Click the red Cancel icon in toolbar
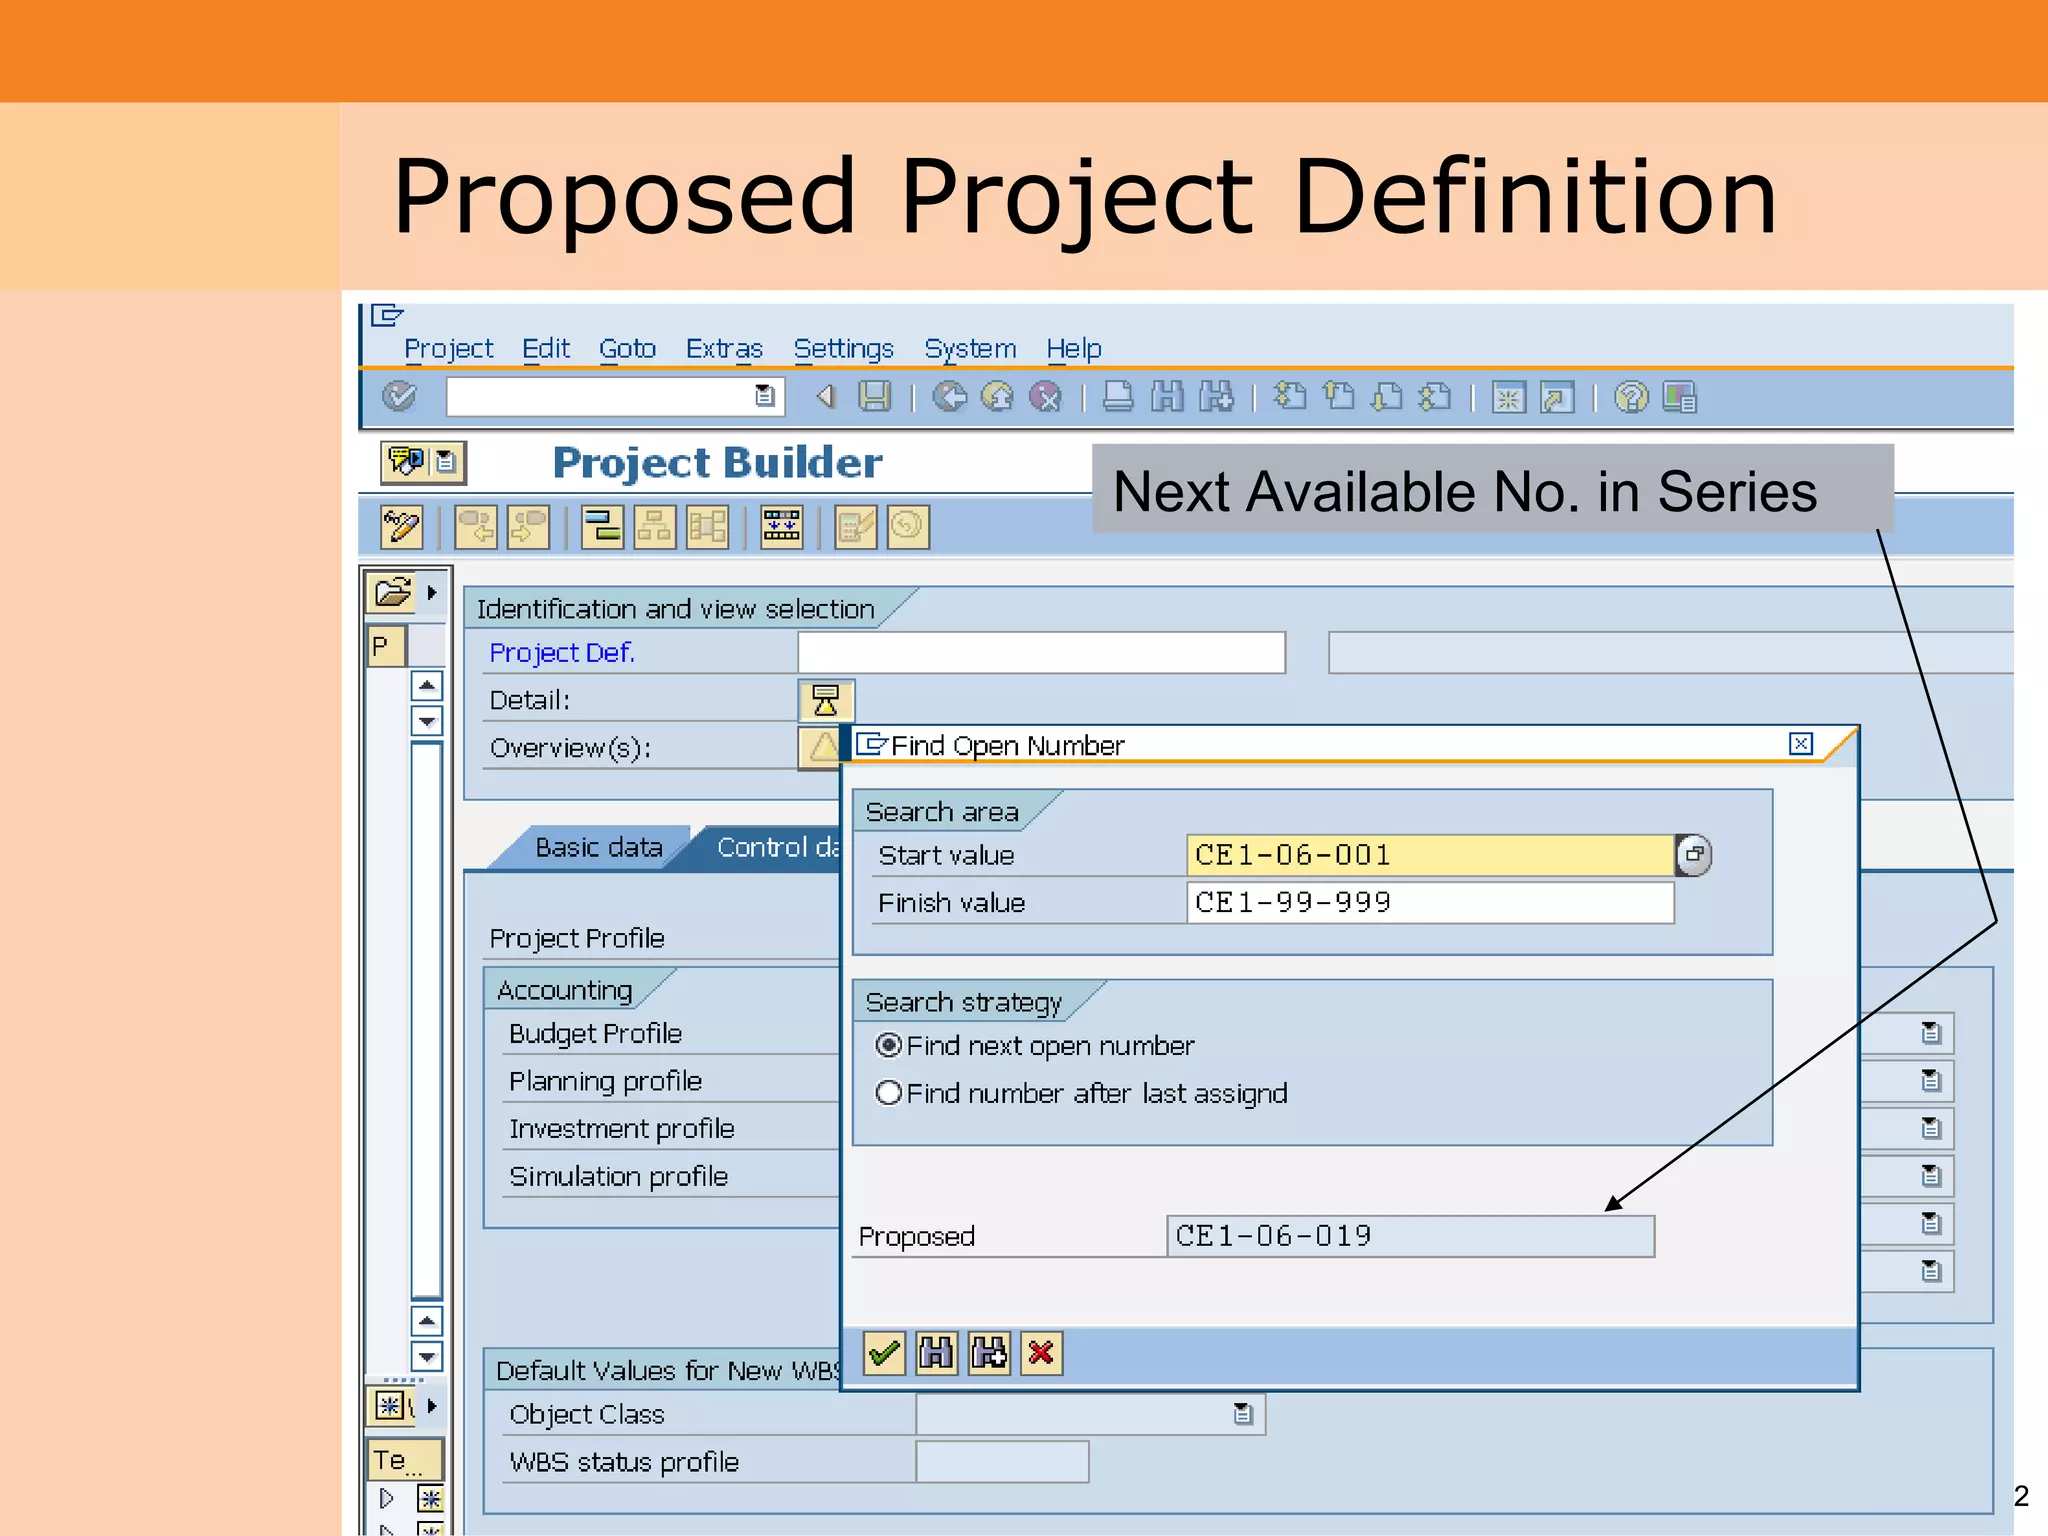This screenshot has height=1536, width=2048. (1045, 397)
